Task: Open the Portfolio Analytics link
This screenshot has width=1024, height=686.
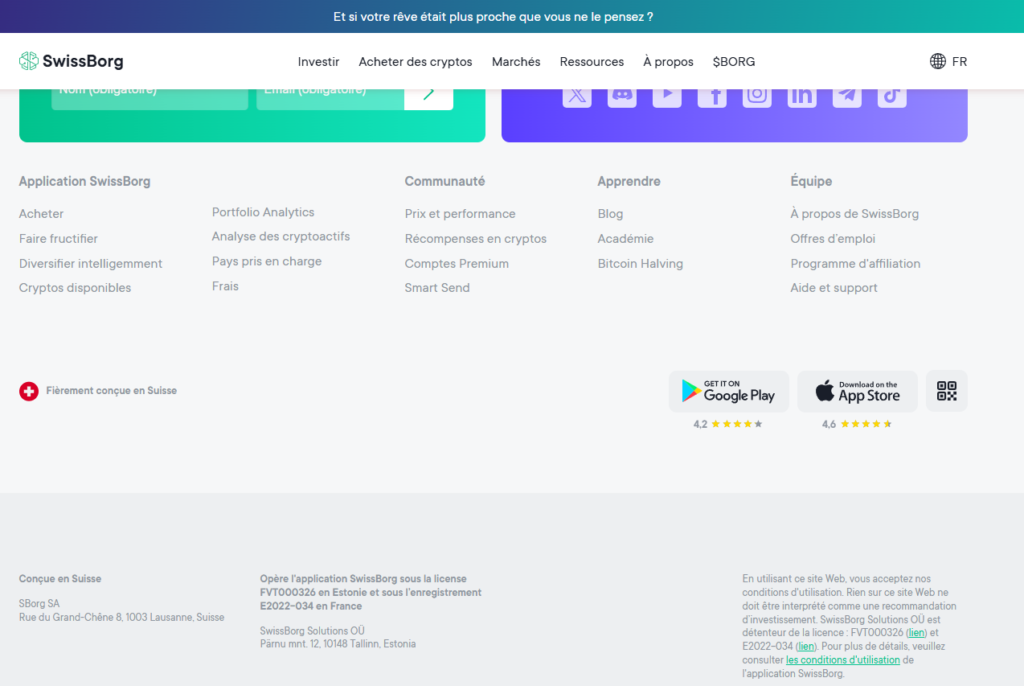Action: [263, 212]
